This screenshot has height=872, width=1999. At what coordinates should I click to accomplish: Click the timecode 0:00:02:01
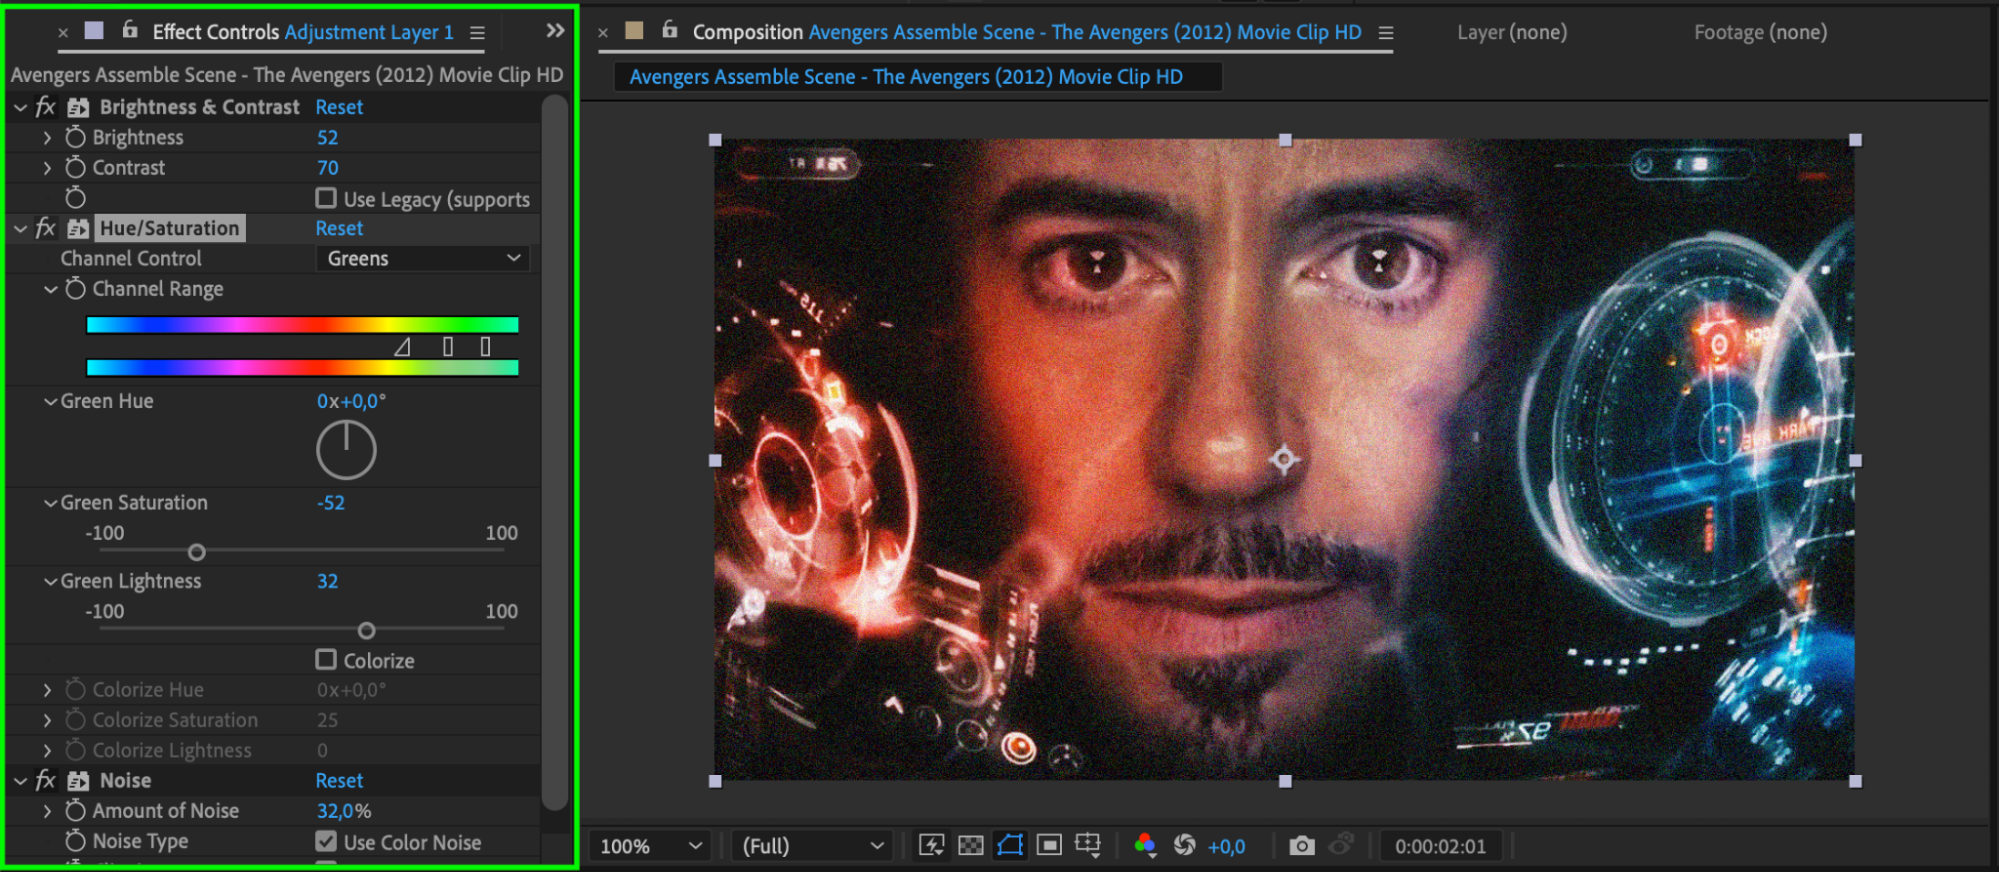[x=1440, y=846]
